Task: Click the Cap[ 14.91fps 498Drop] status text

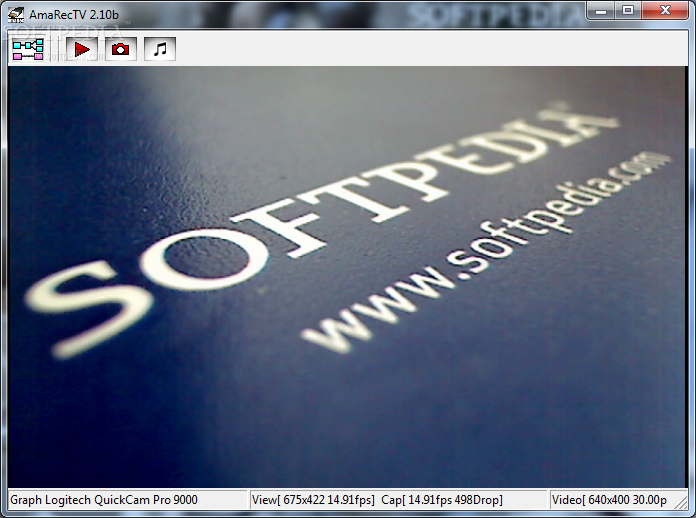Action: tap(442, 500)
